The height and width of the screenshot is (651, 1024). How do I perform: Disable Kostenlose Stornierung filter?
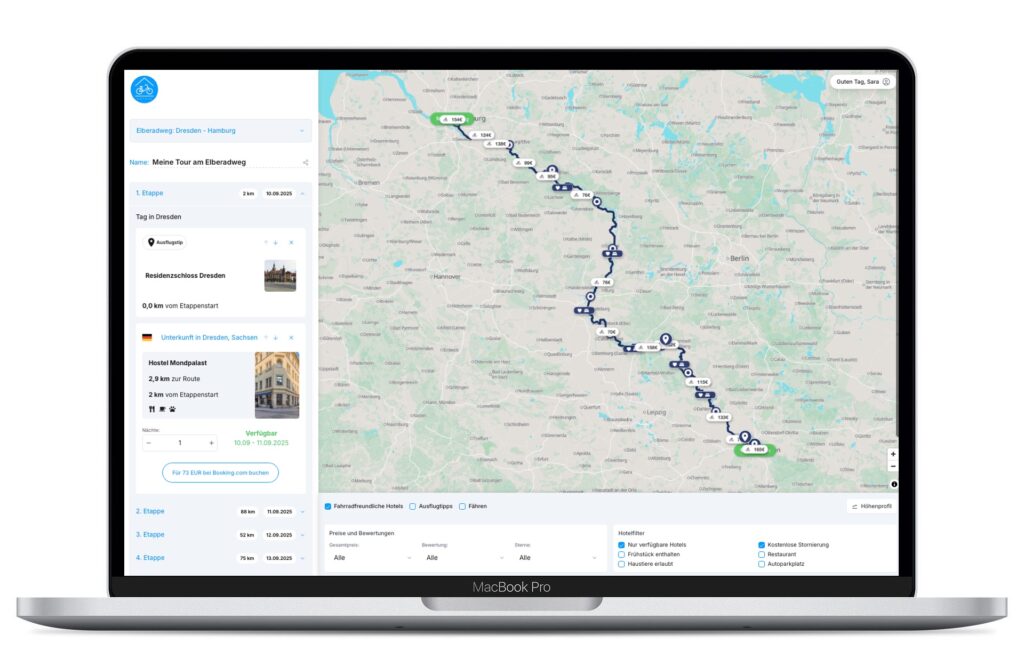coord(762,543)
